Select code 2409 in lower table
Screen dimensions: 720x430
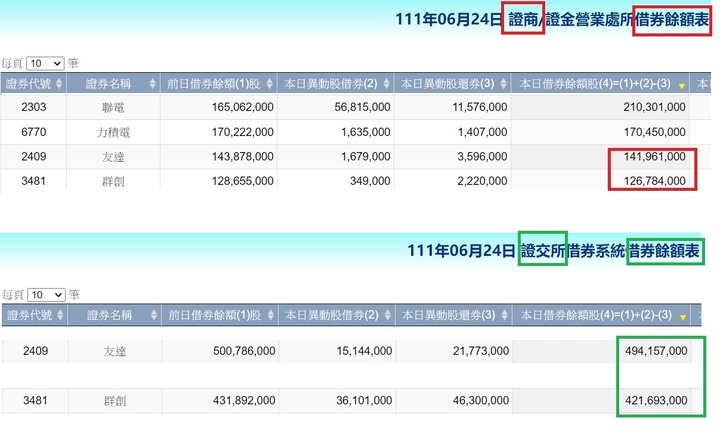(35, 351)
